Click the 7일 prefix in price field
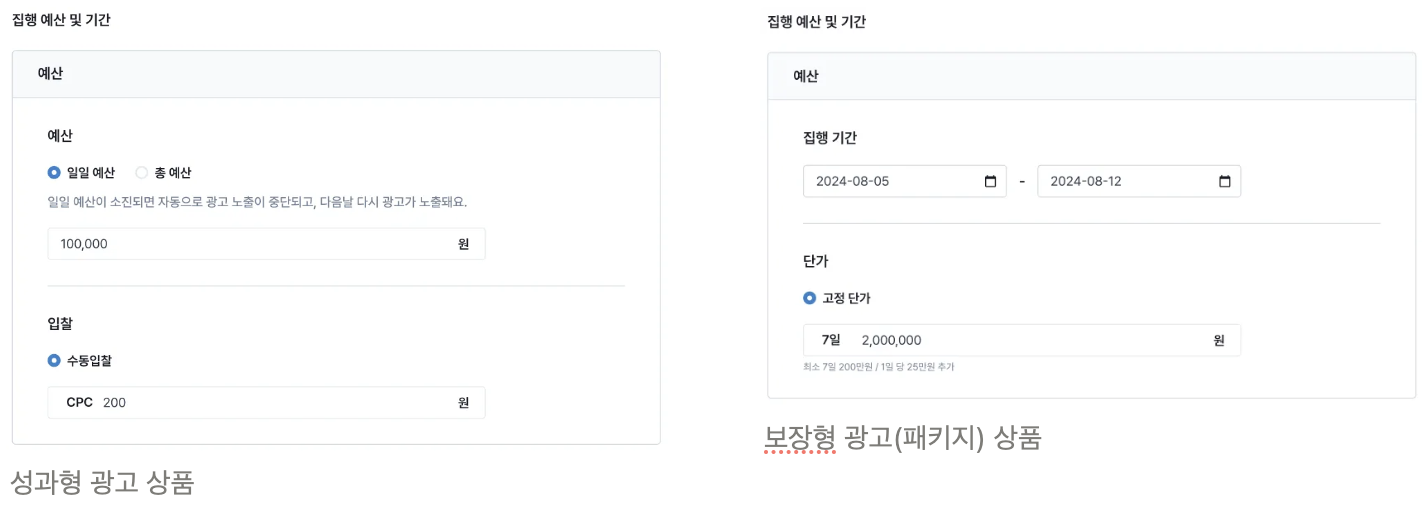 pos(831,340)
